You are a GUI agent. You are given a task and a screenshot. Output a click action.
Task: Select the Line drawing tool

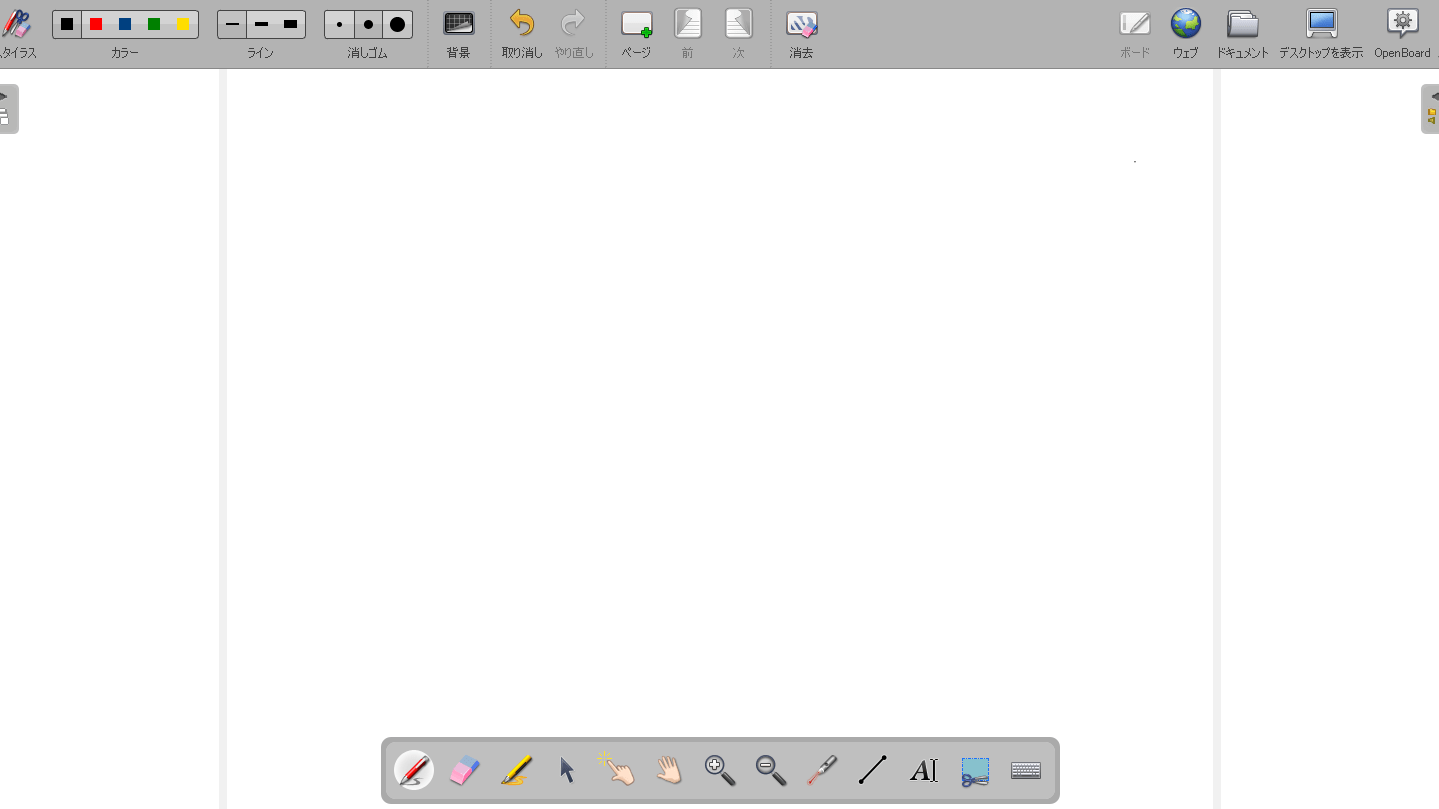click(873, 770)
